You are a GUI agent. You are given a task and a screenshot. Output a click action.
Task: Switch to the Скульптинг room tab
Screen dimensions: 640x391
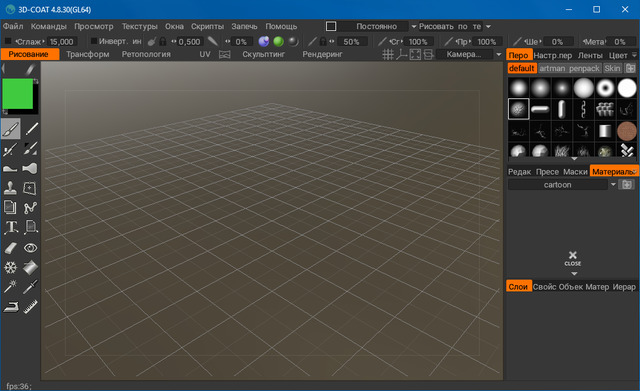pyautogui.click(x=263, y=54)
